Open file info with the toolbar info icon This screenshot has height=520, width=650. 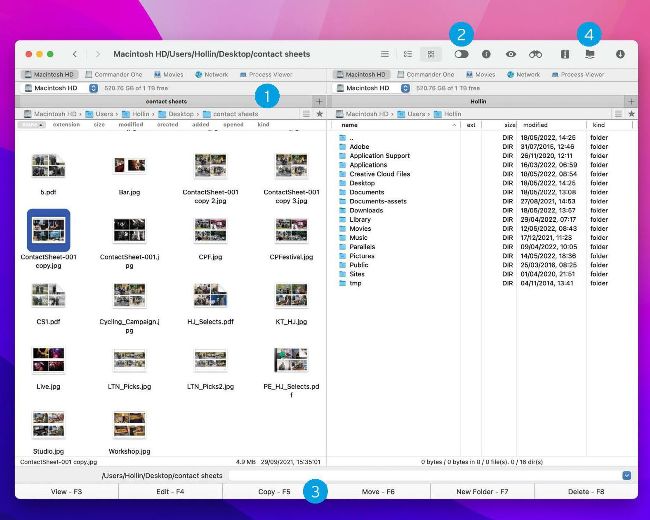click(x=486, y=54)
